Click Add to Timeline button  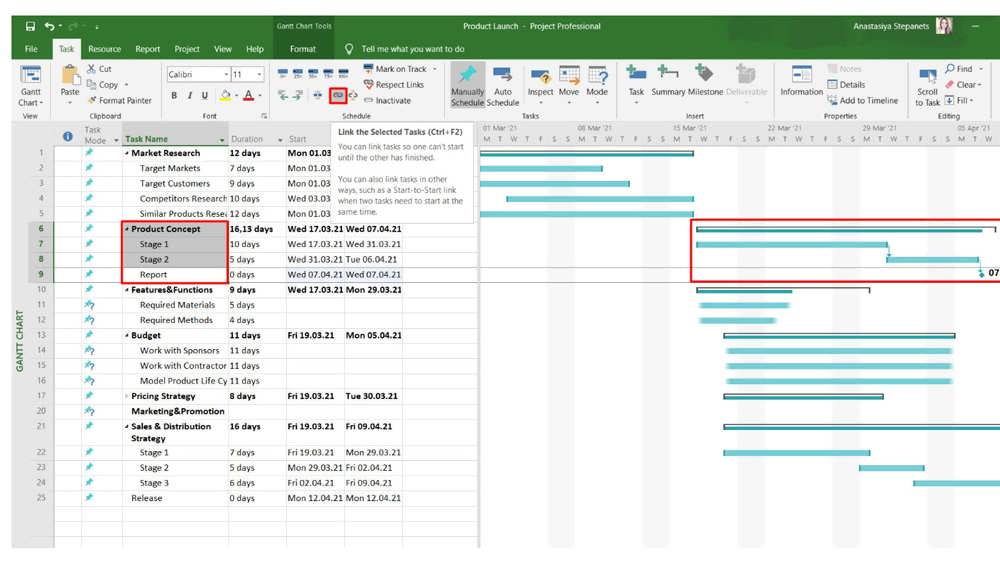[x=862, y=100]
